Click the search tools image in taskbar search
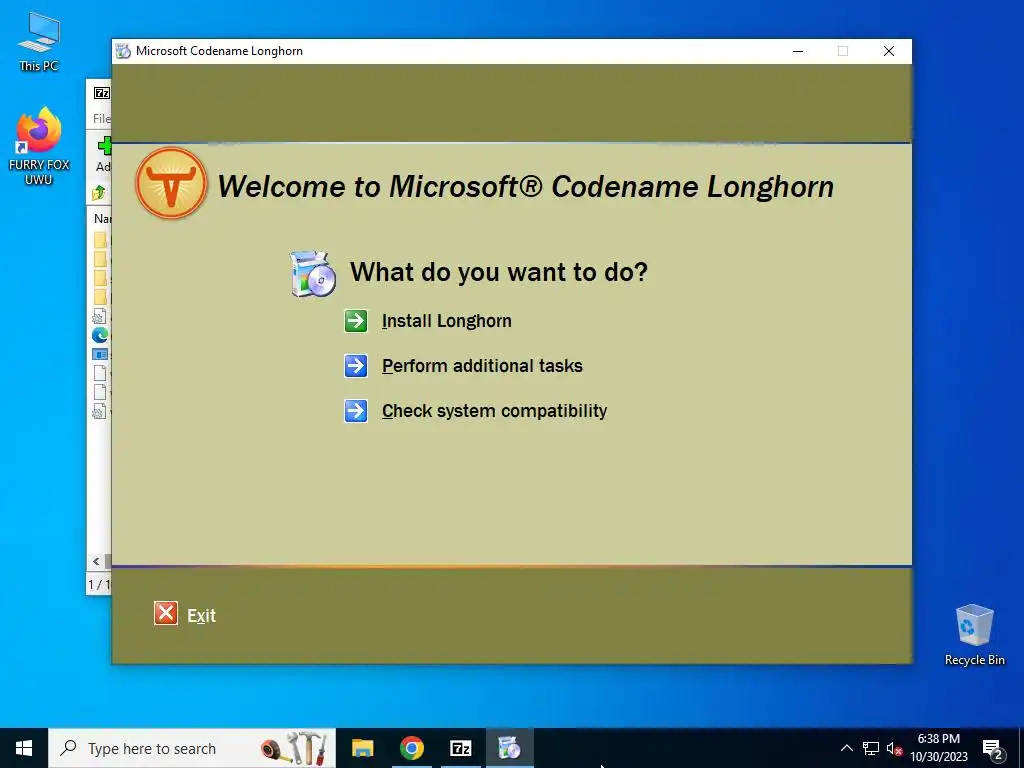Image resolution: width=1024 pixels, height=768 pixels. 294,748
